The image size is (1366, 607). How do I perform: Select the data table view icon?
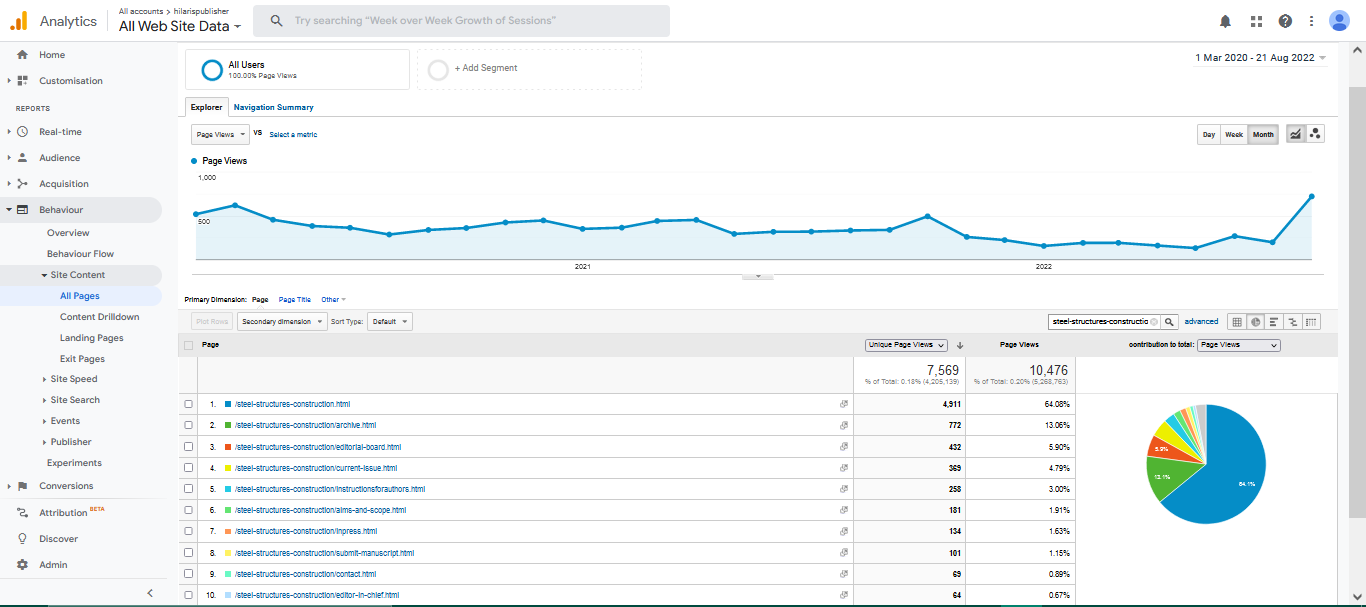[x=1237, y=322]
